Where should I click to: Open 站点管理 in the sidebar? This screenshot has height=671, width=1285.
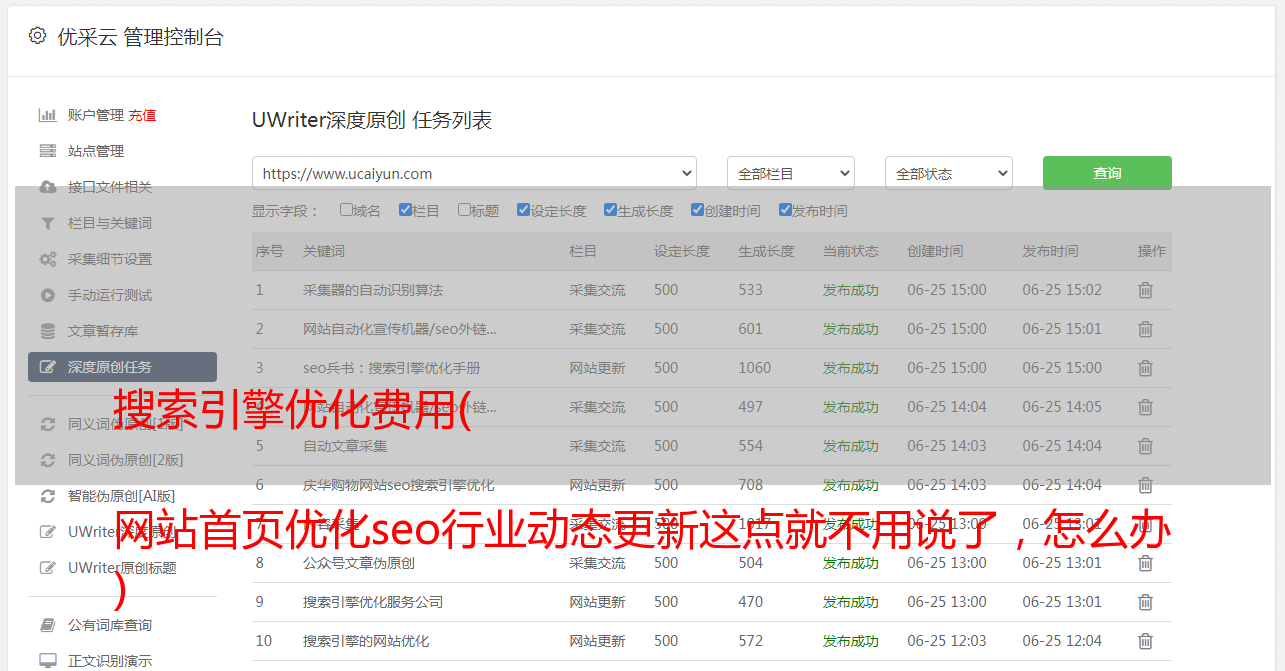[96, 151]
